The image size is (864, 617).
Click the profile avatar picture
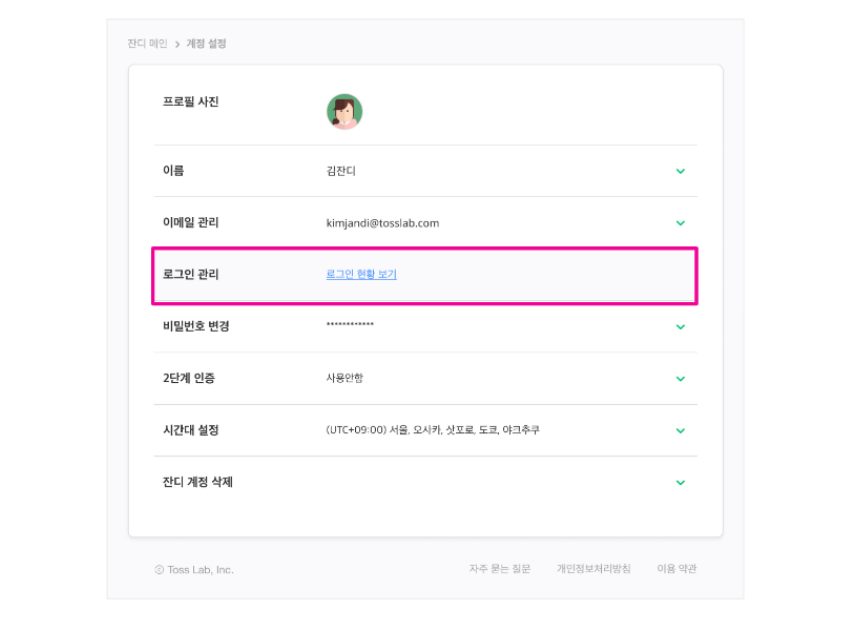(344, 112)
